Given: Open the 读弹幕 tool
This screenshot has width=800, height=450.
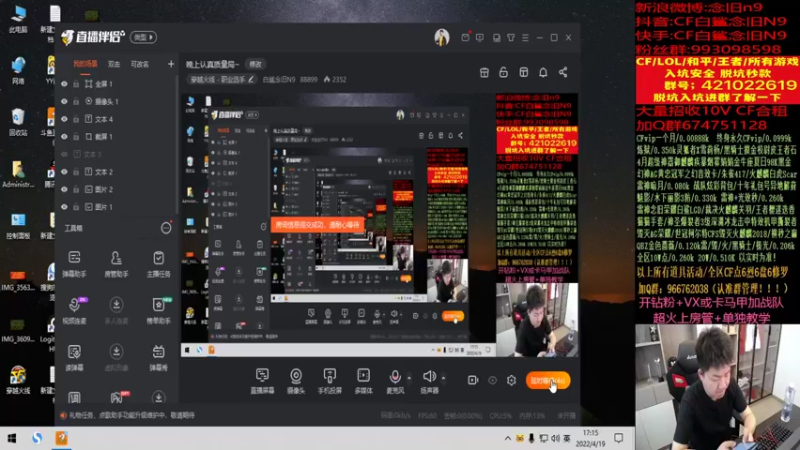Looking at the screenshot, I should click(74, 357).
